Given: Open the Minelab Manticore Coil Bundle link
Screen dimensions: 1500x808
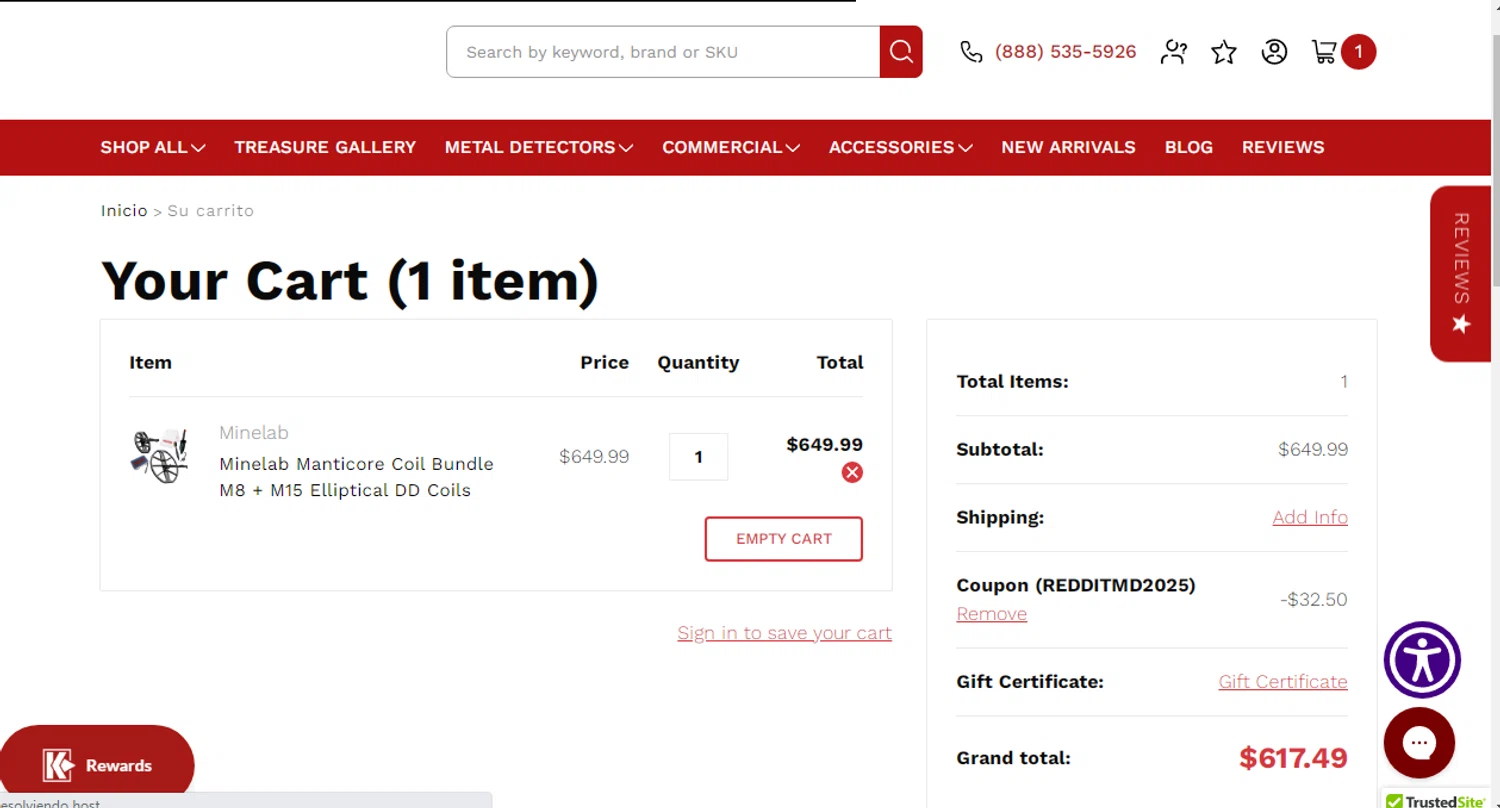Looking at the screenshot, I should 356,477.
